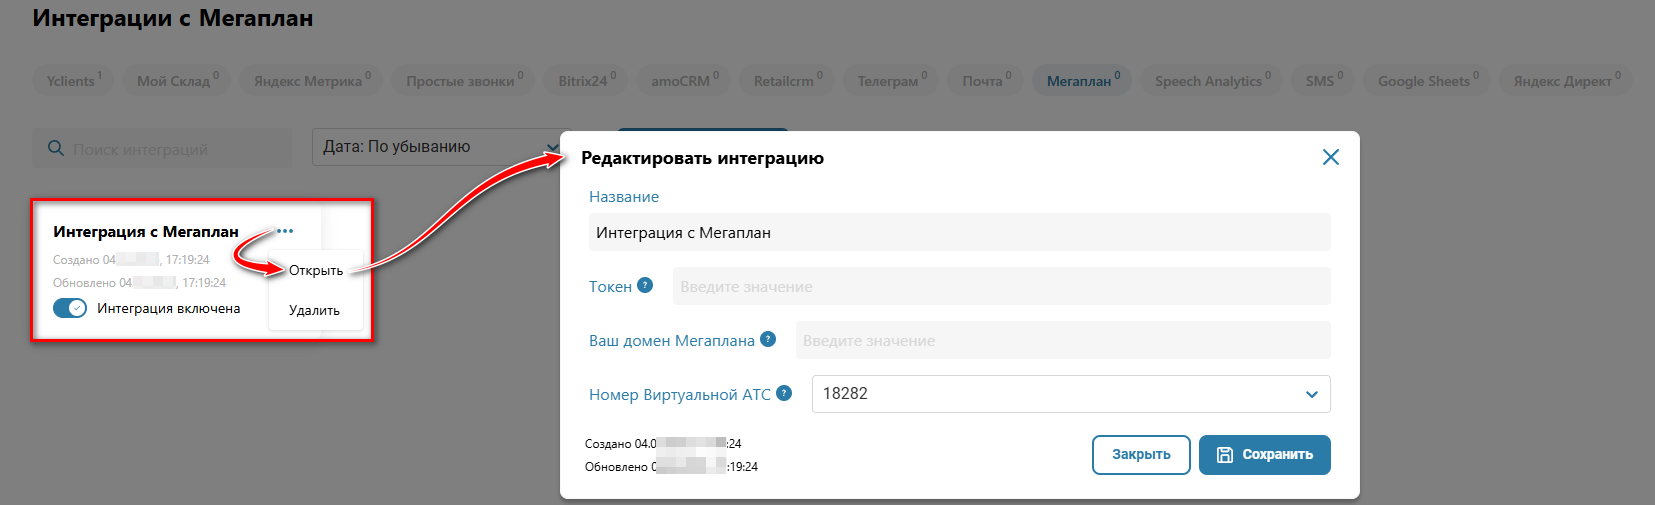
Task: Switch to the Мой Склад tab
Action: click(177, 81)
